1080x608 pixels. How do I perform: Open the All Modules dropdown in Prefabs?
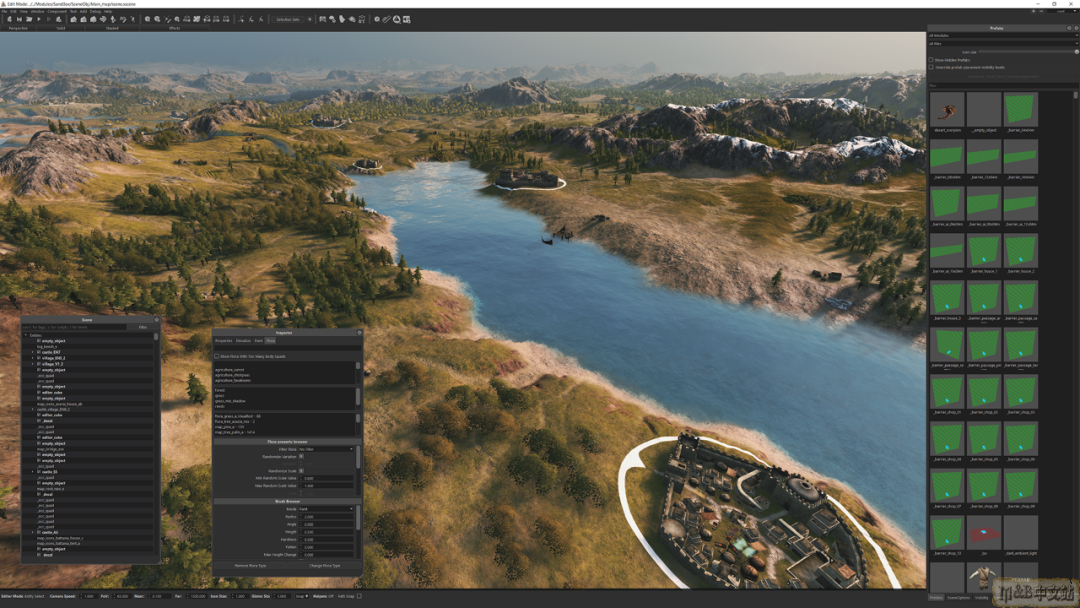click(1002, 35)
